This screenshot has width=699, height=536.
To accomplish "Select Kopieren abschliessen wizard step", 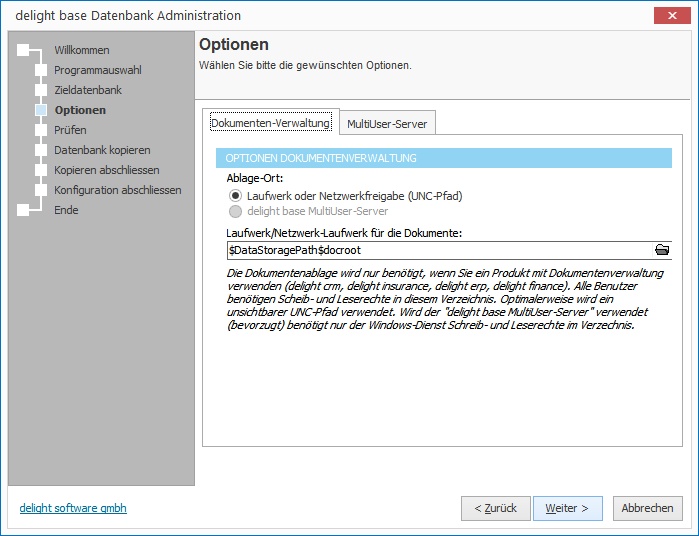I will 106,170.
